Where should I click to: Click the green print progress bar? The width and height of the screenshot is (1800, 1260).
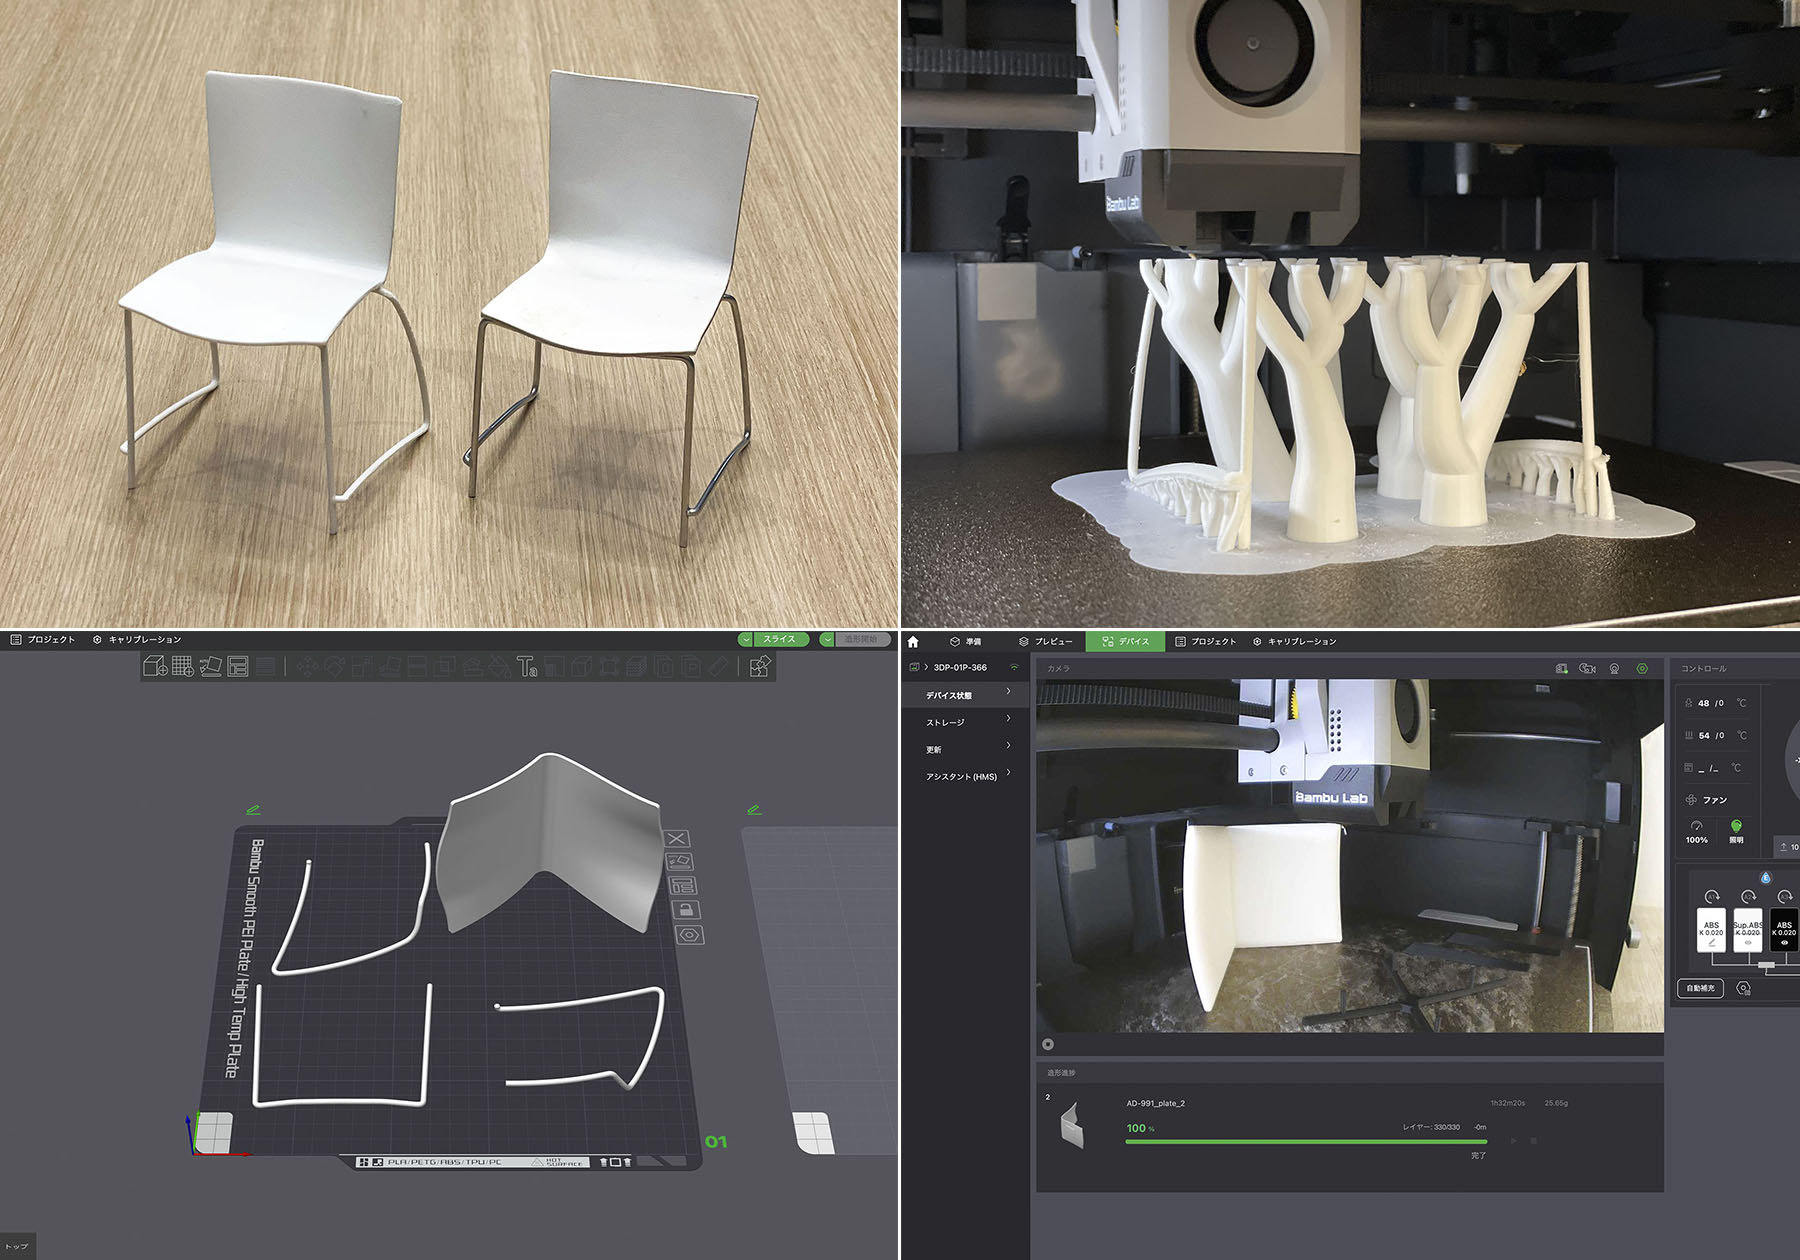(x=1305, y=1141)
